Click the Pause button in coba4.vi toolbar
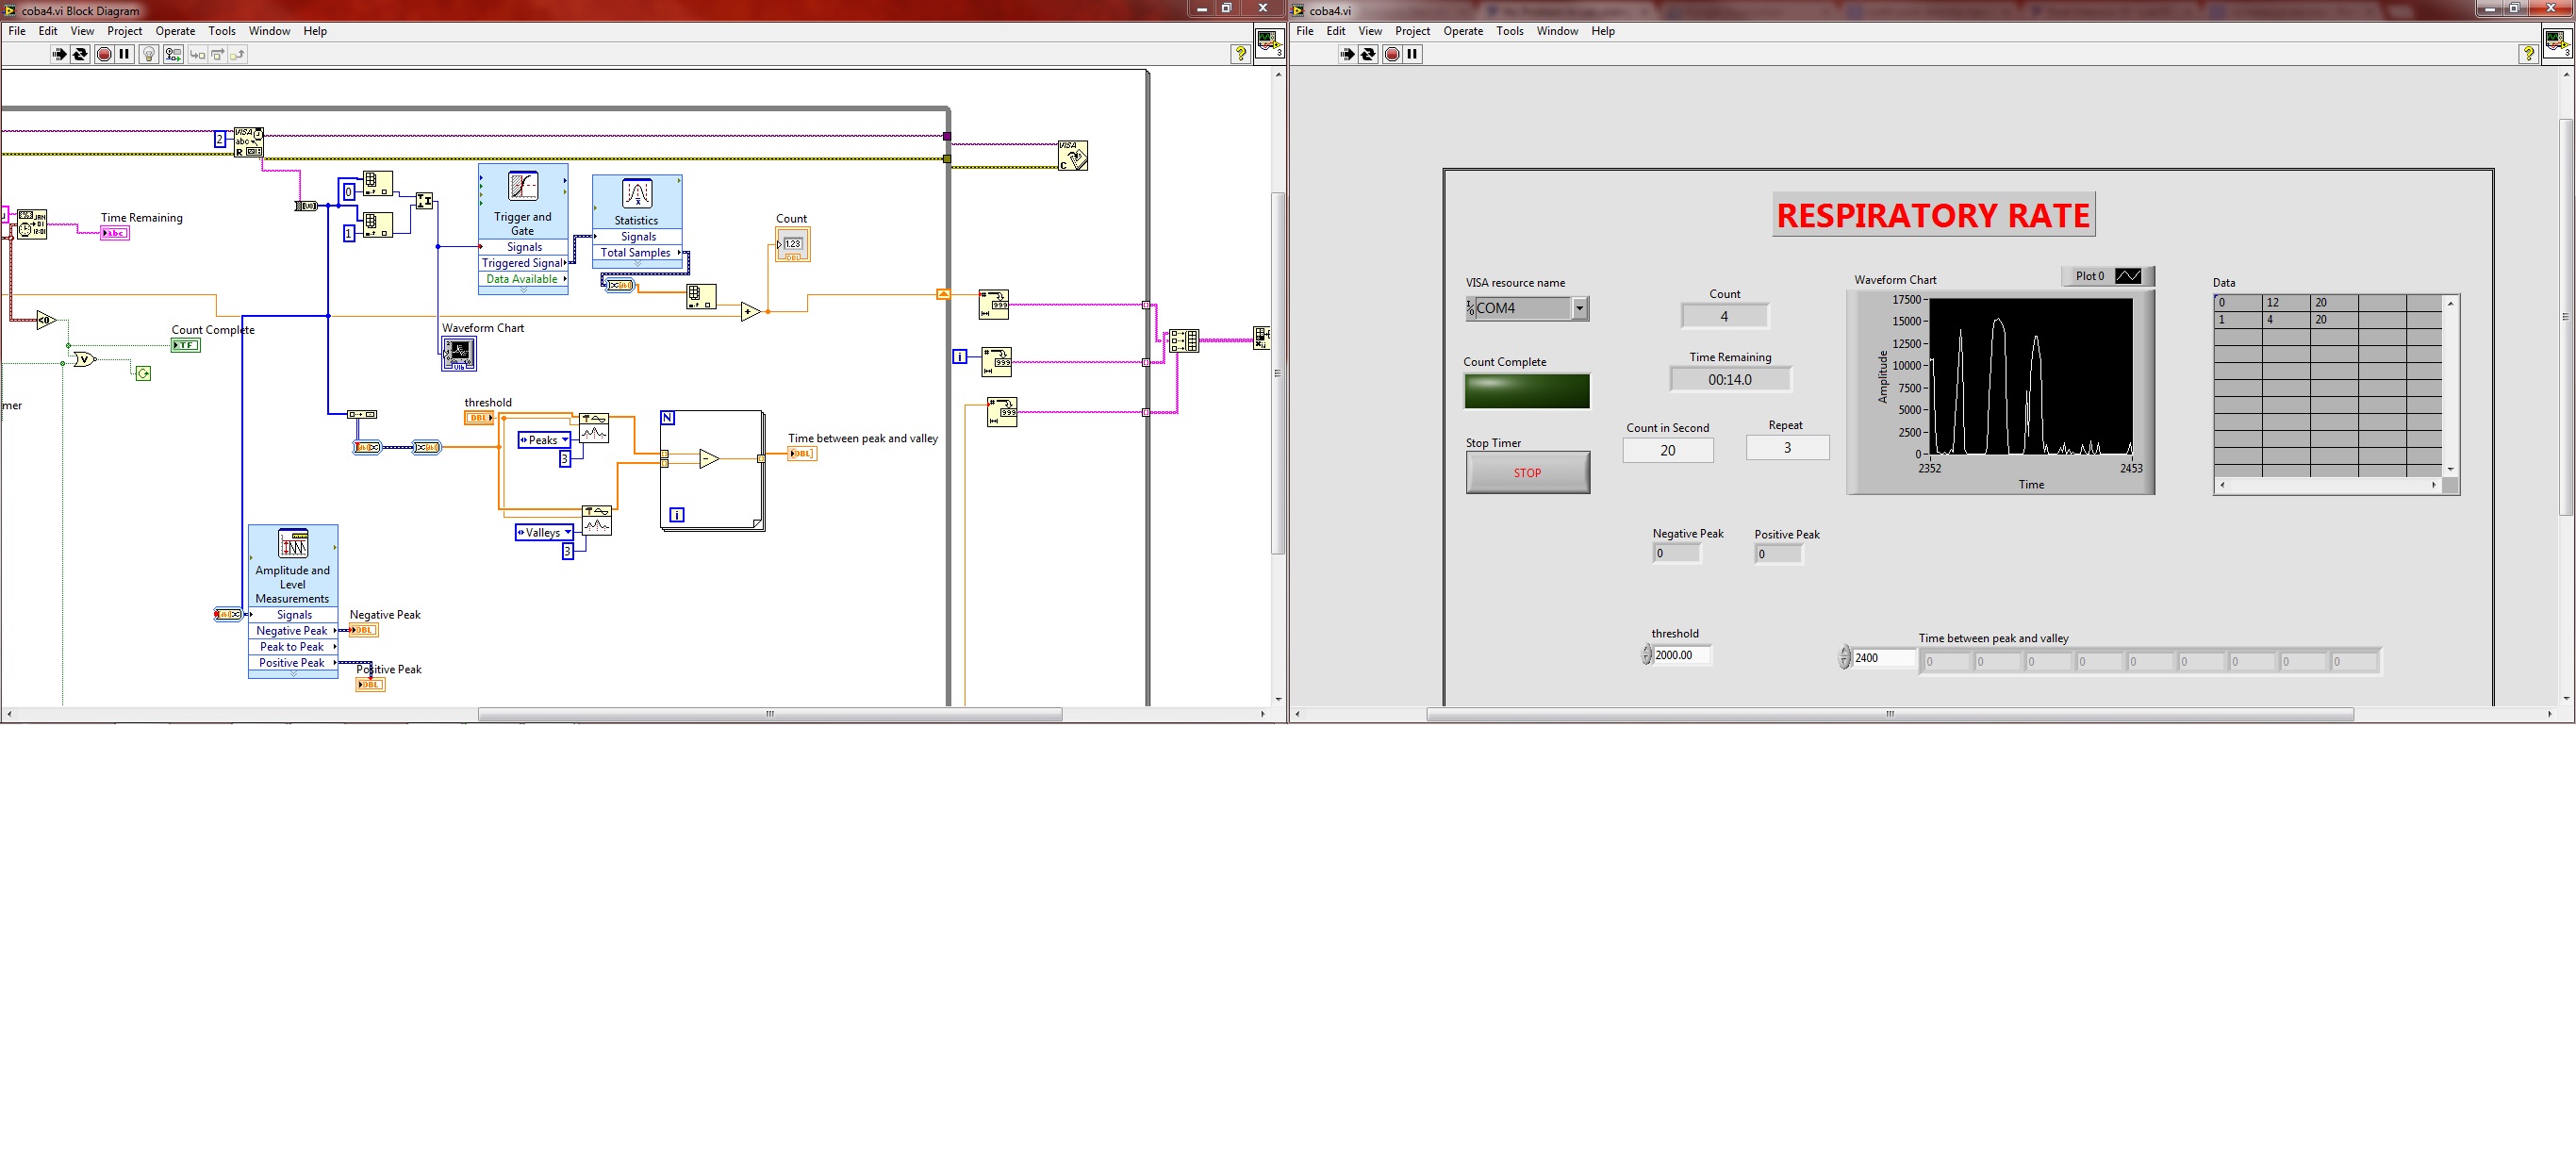2576x1158 pixels. pyautogui.click(x=1412, y=54)
